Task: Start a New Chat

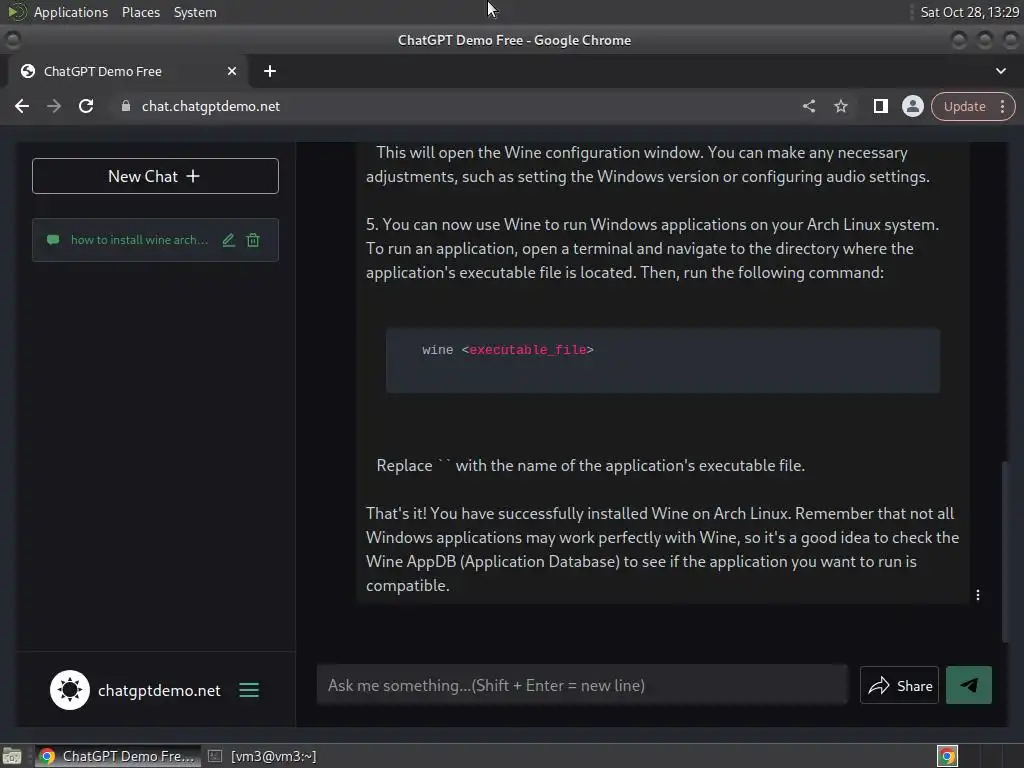Action: coord(155,176)
